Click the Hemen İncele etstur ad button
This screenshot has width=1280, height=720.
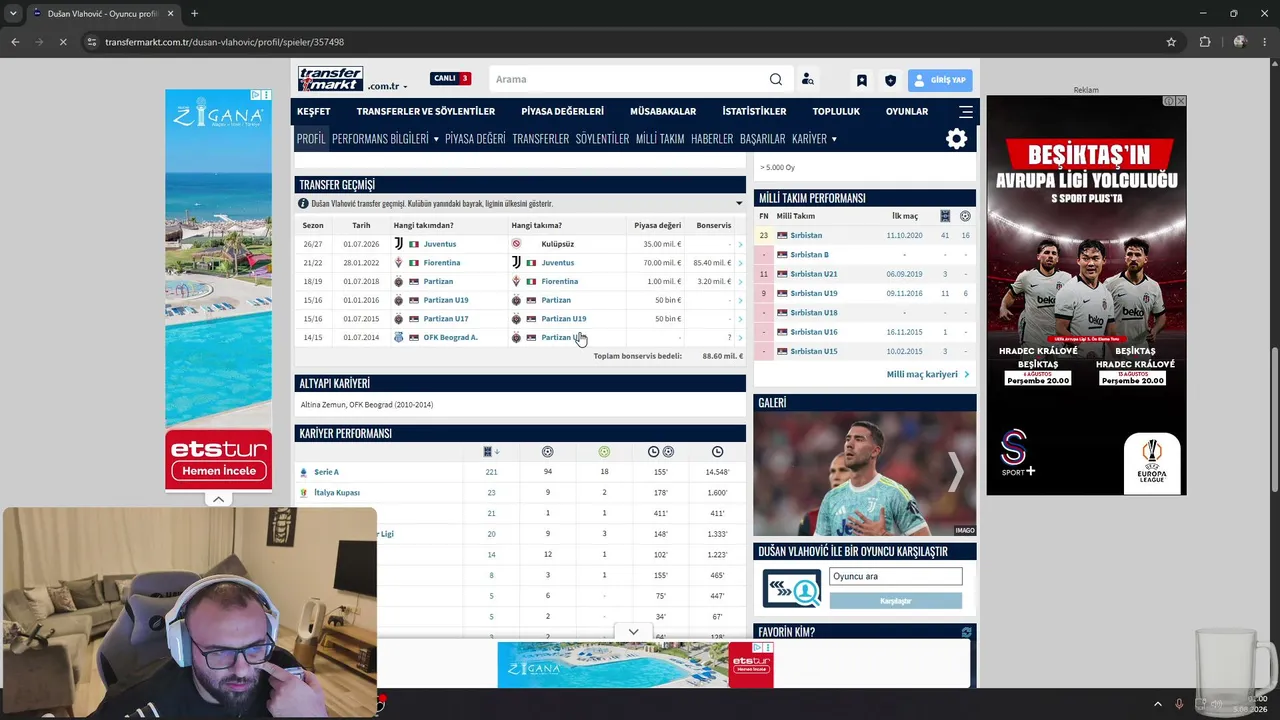[x=218, y=471]
